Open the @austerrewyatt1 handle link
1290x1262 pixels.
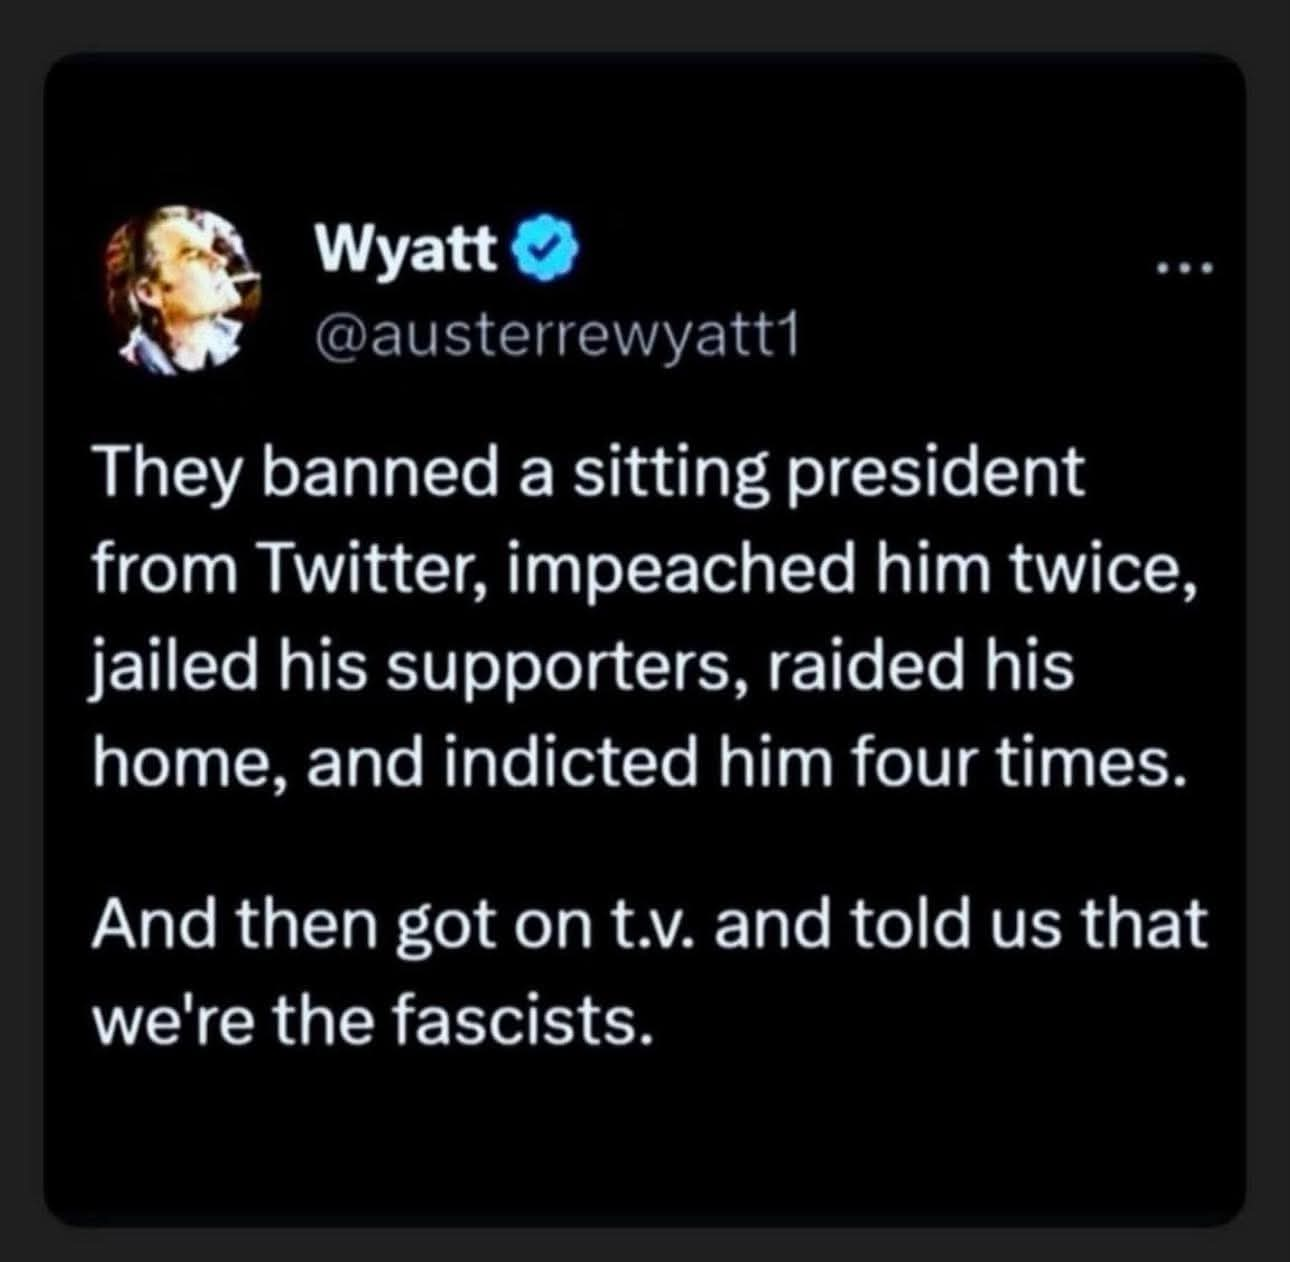(x=558, y=342)
